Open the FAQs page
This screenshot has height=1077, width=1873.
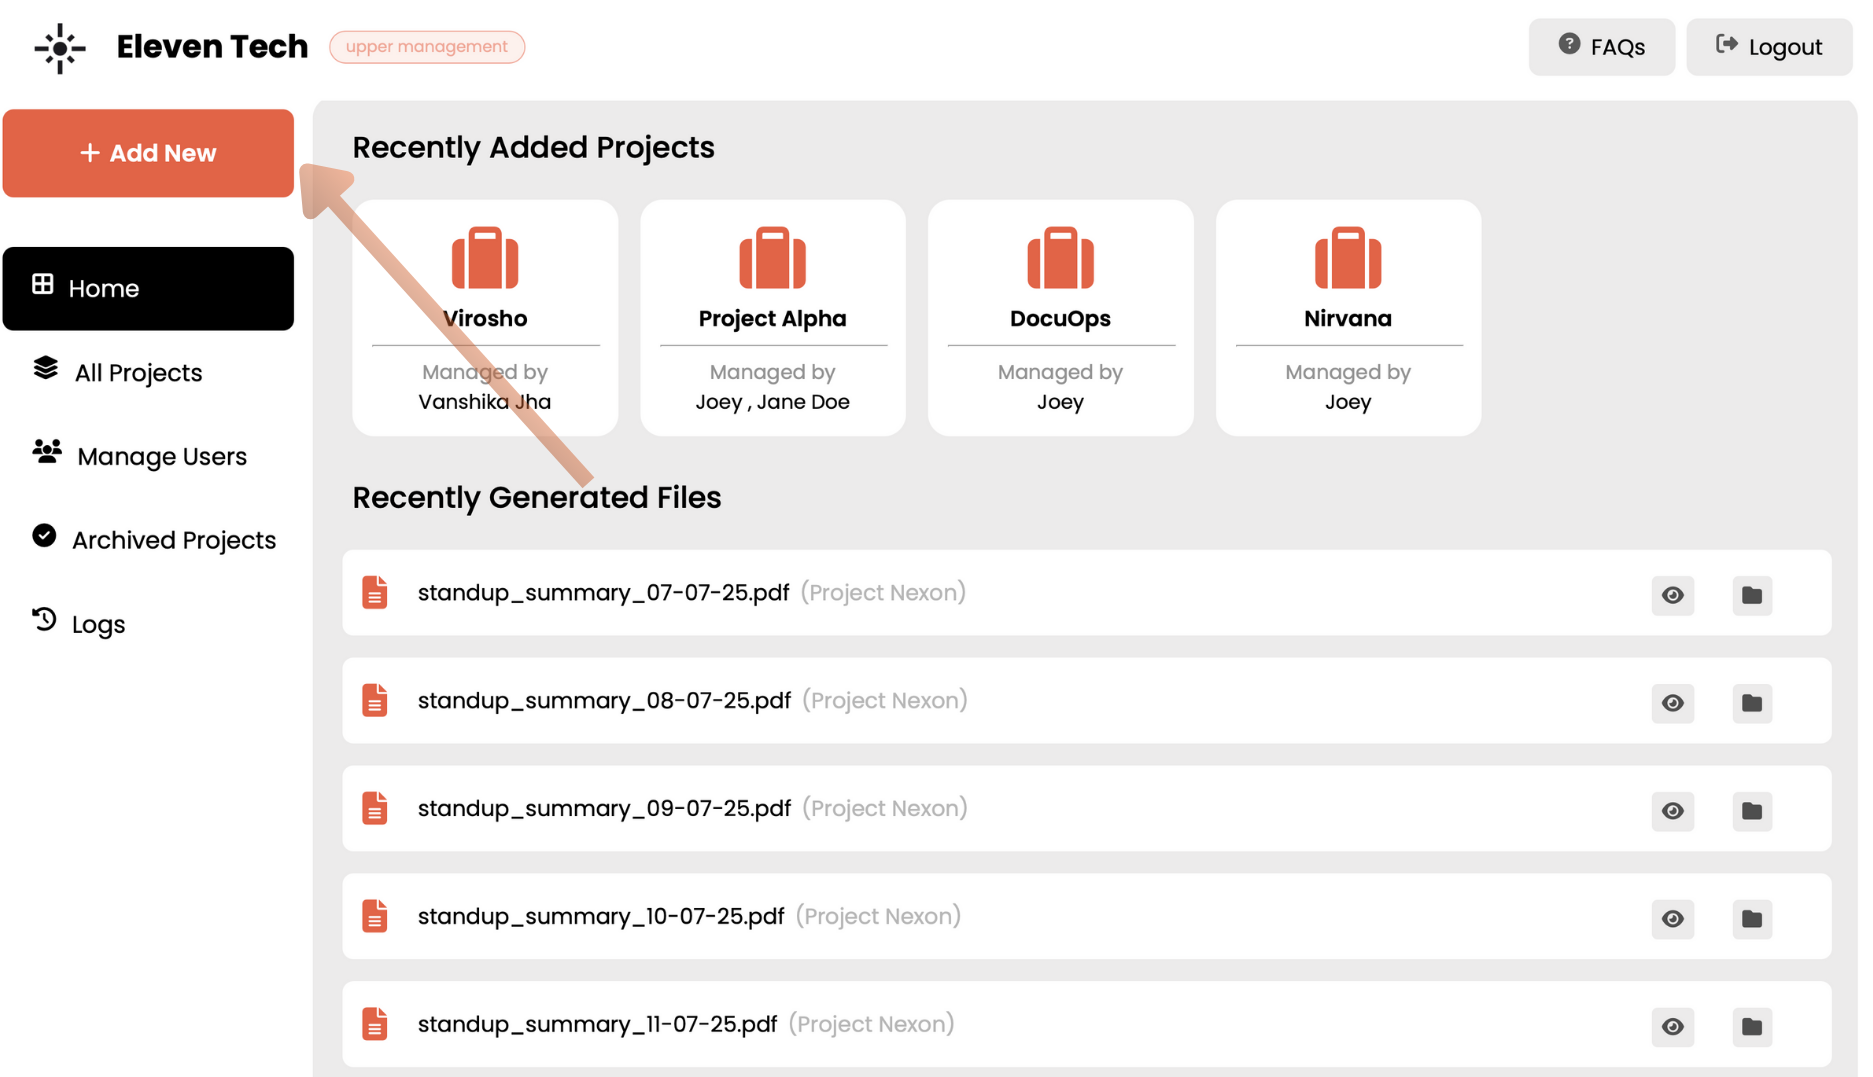1601,47
